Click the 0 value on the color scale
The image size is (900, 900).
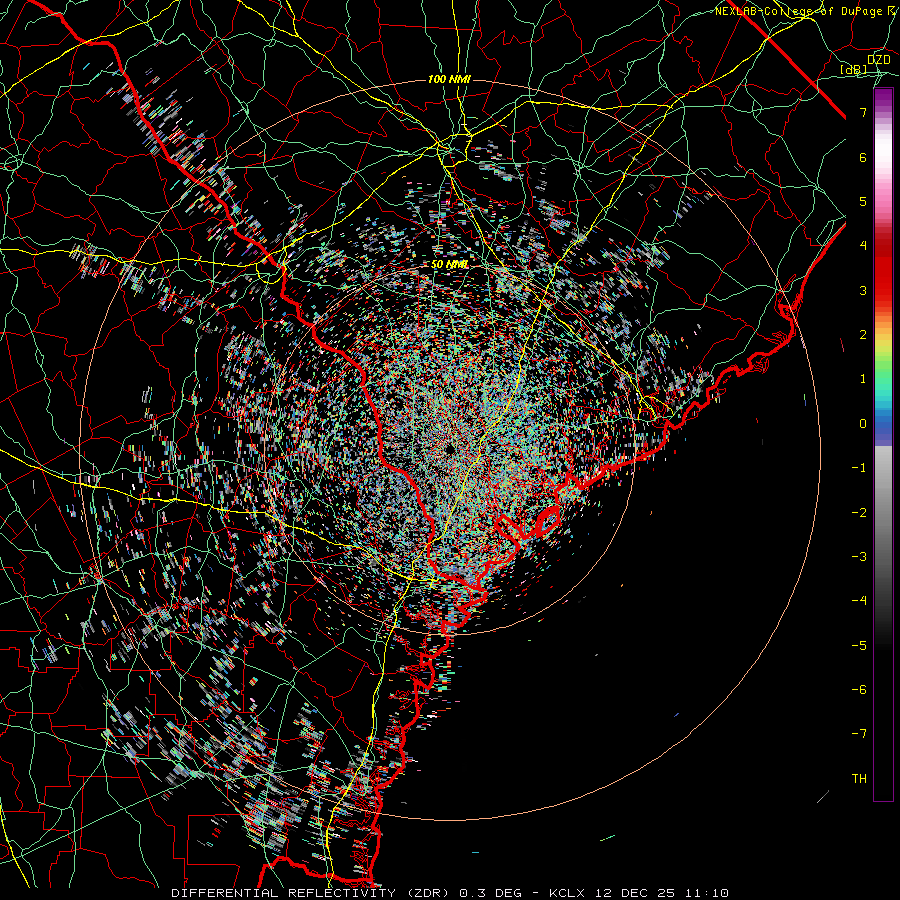pos(863,424)
